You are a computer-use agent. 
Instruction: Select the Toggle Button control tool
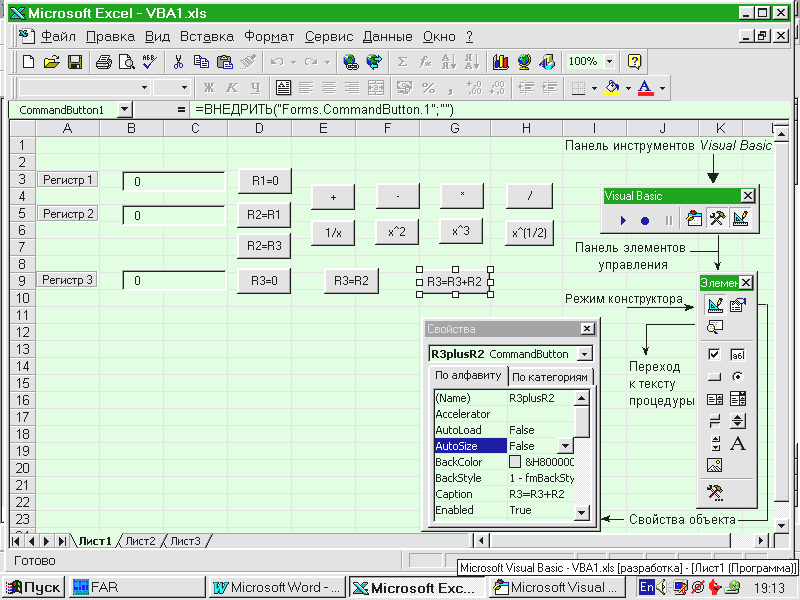point(714,421)
